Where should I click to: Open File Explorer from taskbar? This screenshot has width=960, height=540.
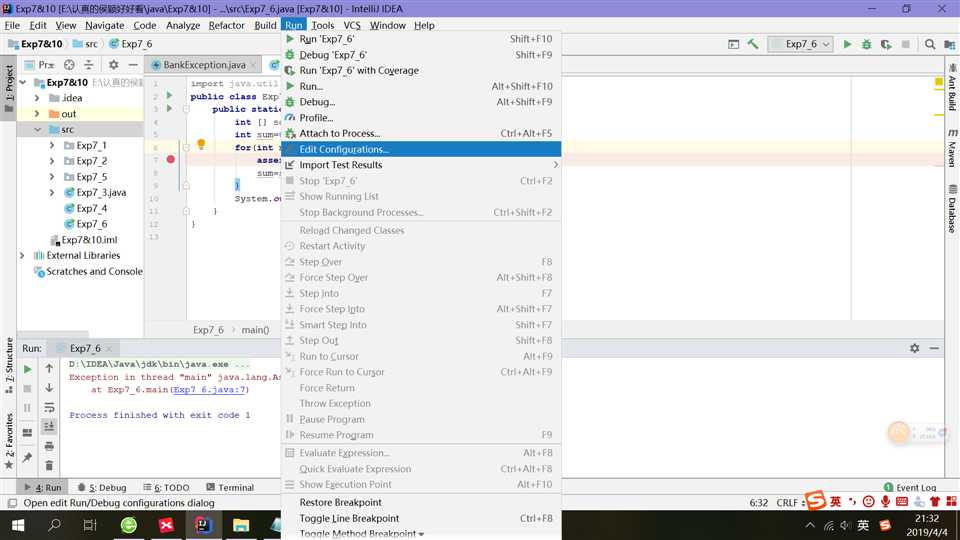click(x=241, y=525)
